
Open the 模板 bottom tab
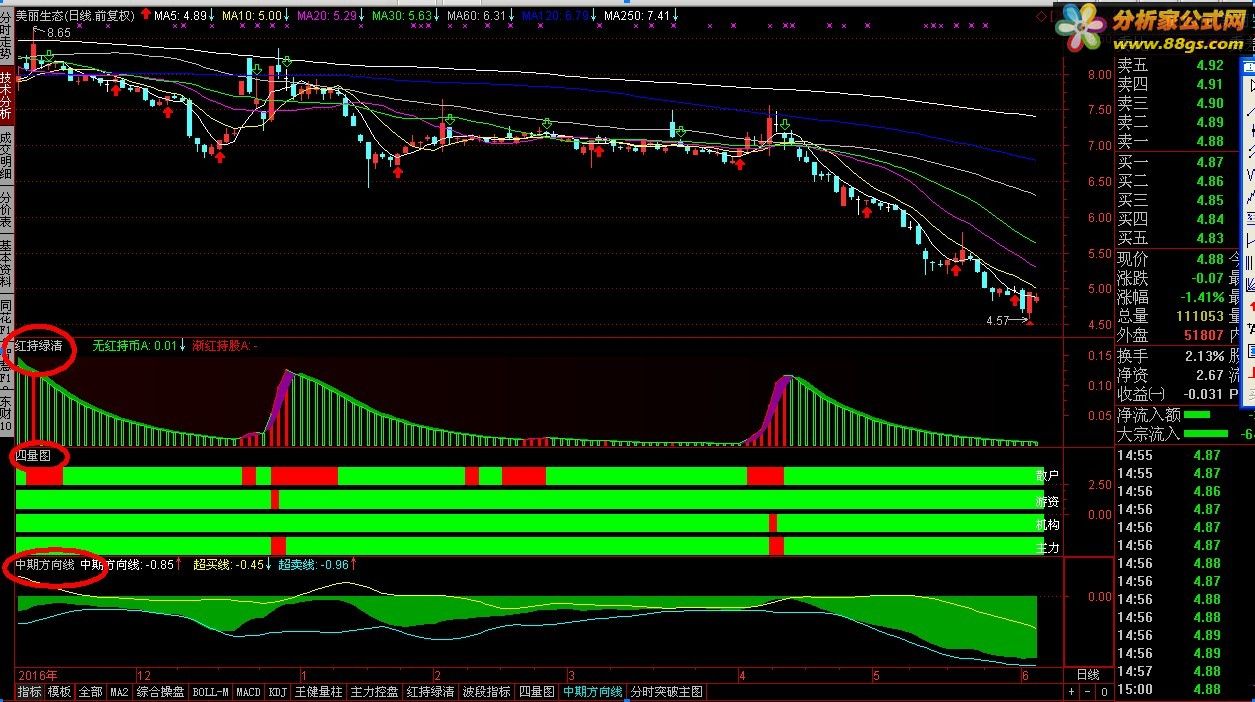click(60, 692)
